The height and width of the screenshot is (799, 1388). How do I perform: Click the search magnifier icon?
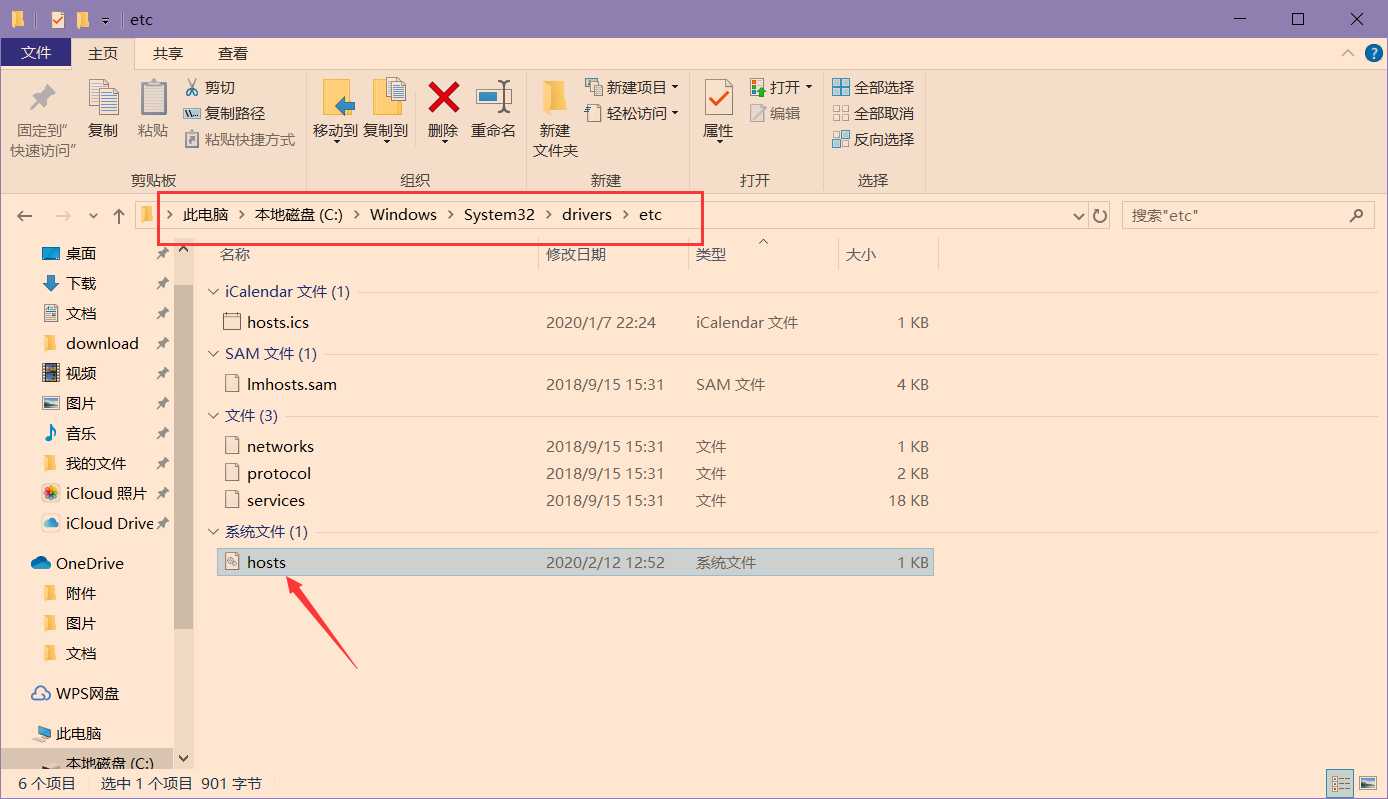pyautogui.click(x=1357, y=215)
